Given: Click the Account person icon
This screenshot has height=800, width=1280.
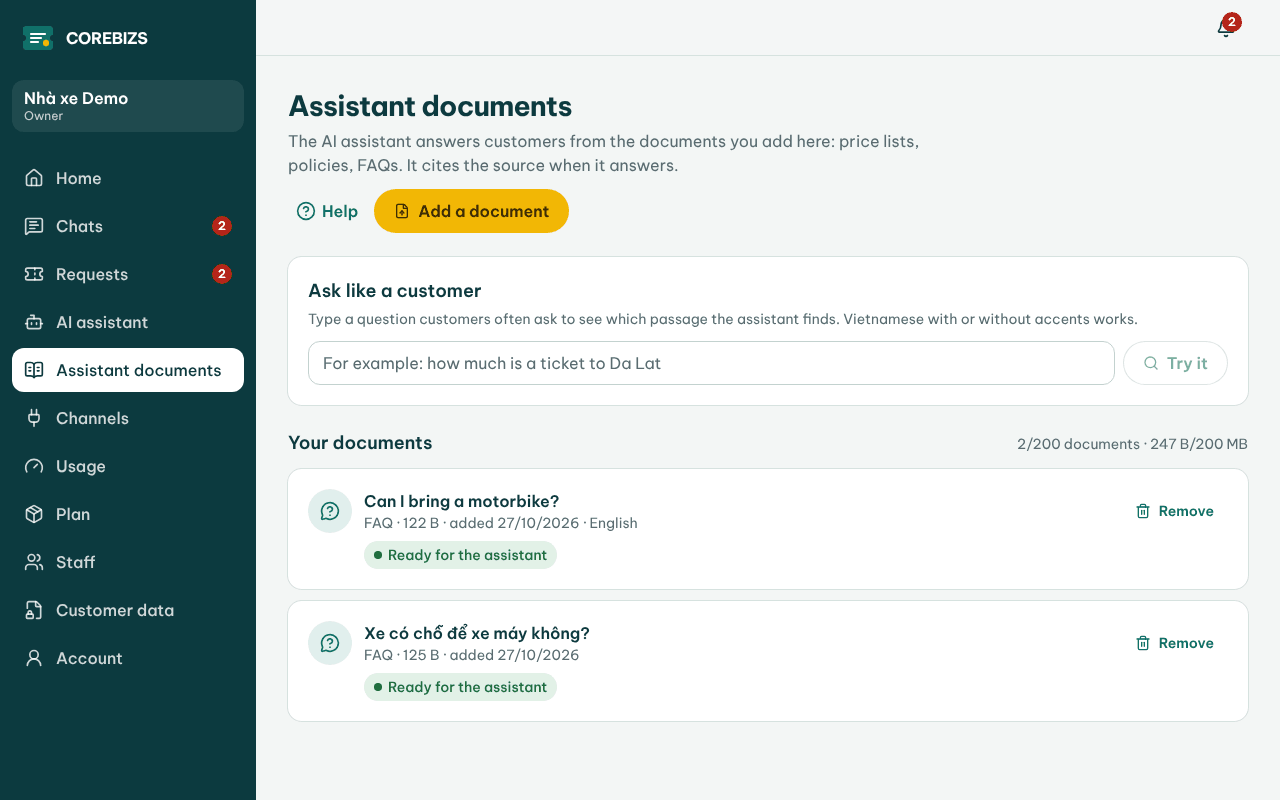Looking at the screenshot, I should (x=34, y=658).
